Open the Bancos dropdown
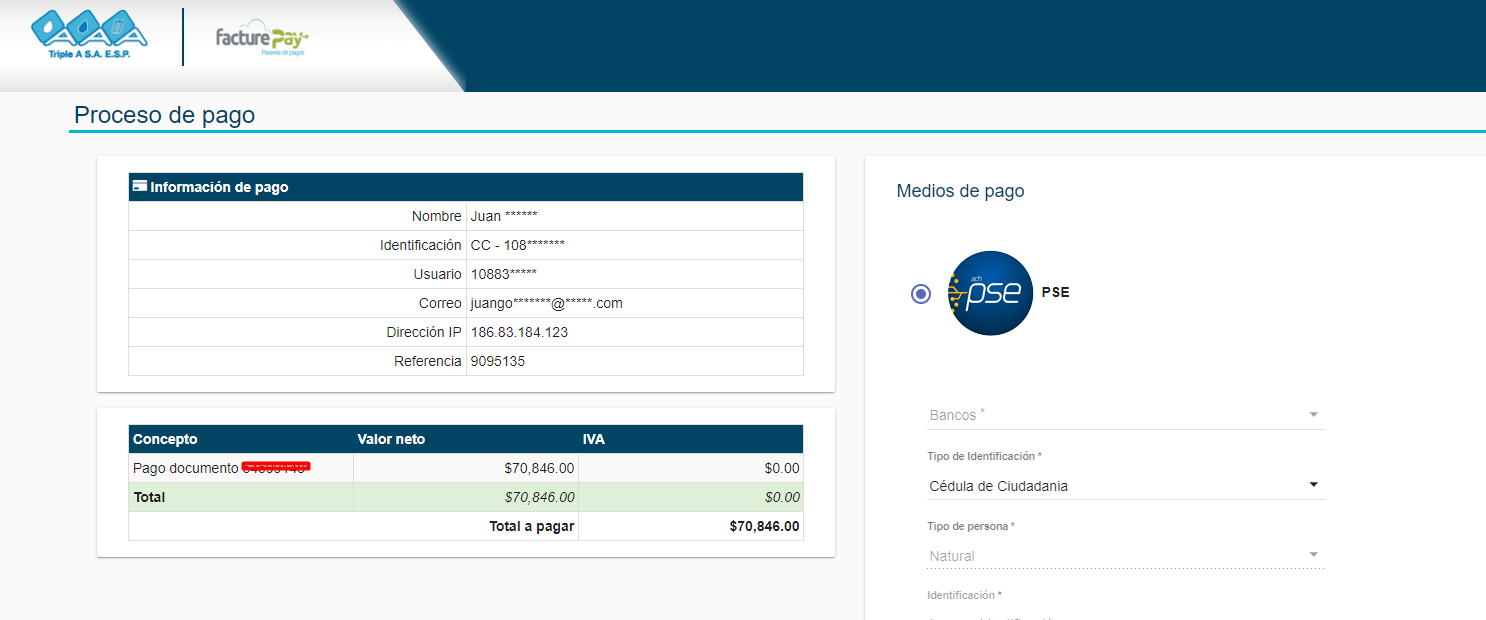1486x620 pixels. (x=1126, y=414)
